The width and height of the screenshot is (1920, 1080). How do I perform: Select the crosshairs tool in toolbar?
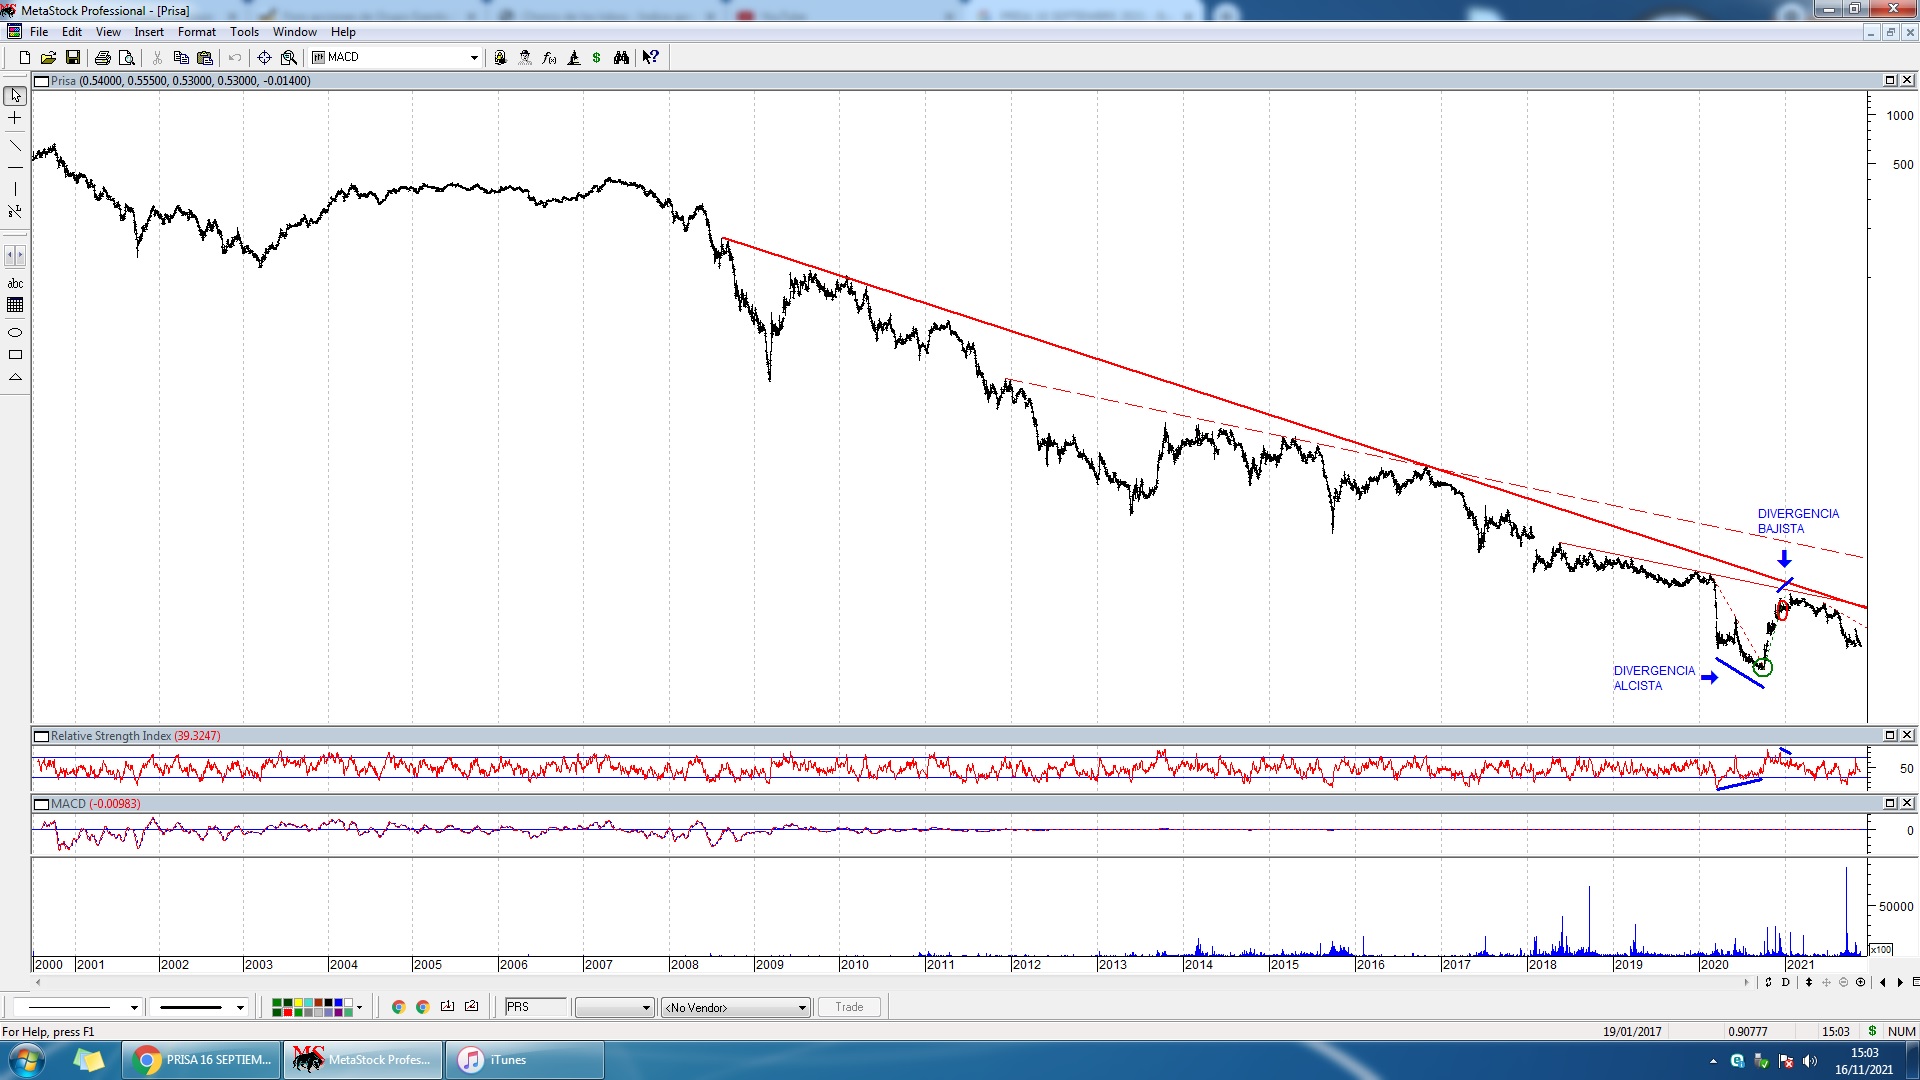(264, 58)
